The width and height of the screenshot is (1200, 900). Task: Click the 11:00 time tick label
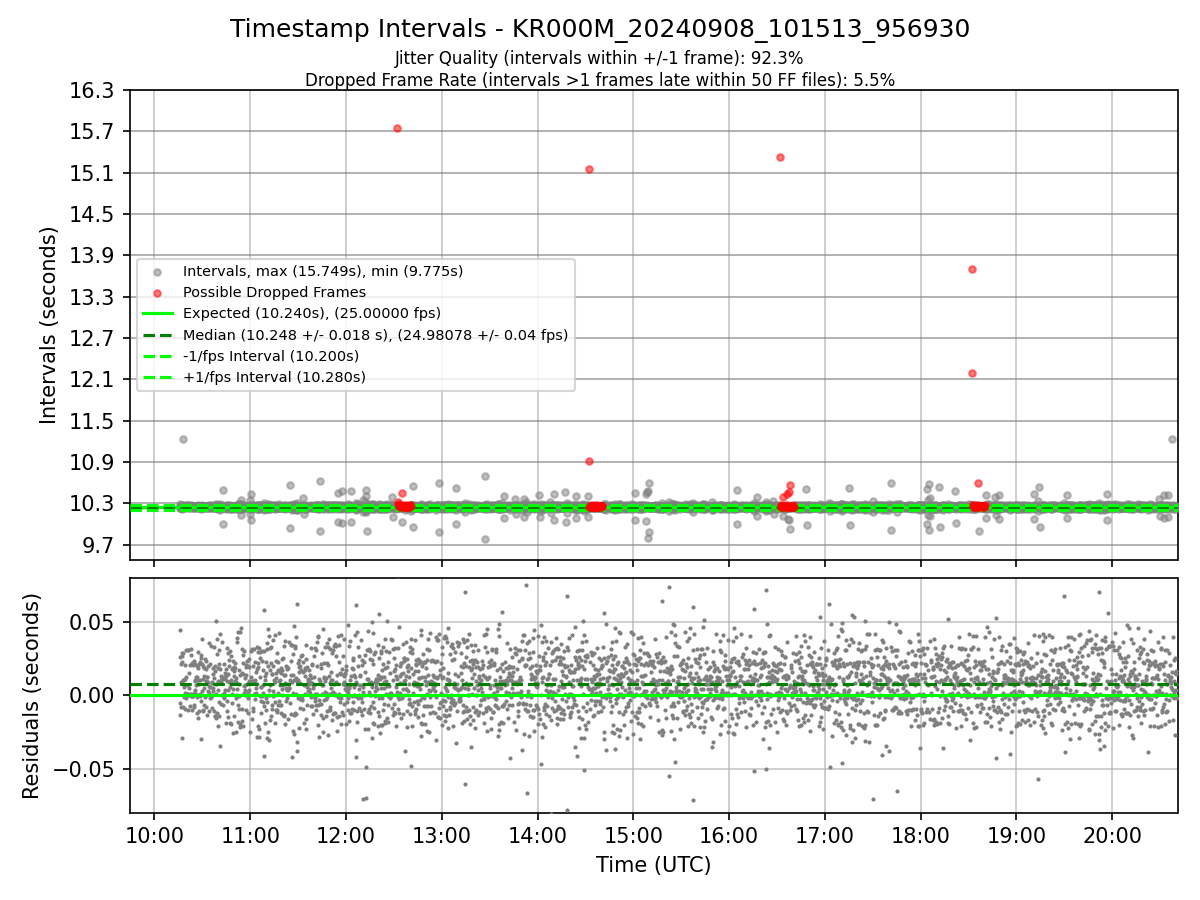tap(250, 836)
